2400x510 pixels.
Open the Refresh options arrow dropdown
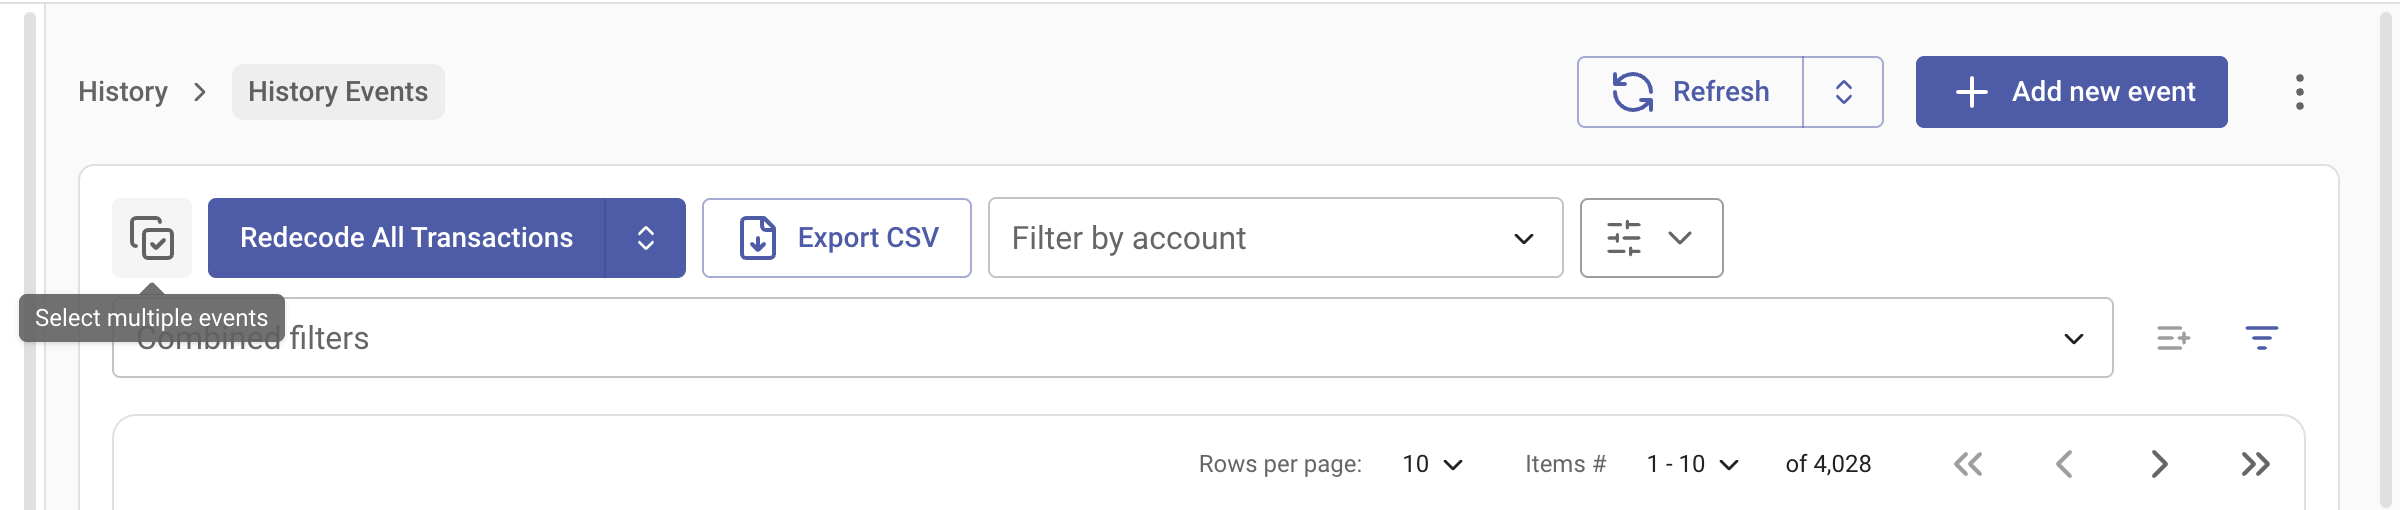(1843, 92)
